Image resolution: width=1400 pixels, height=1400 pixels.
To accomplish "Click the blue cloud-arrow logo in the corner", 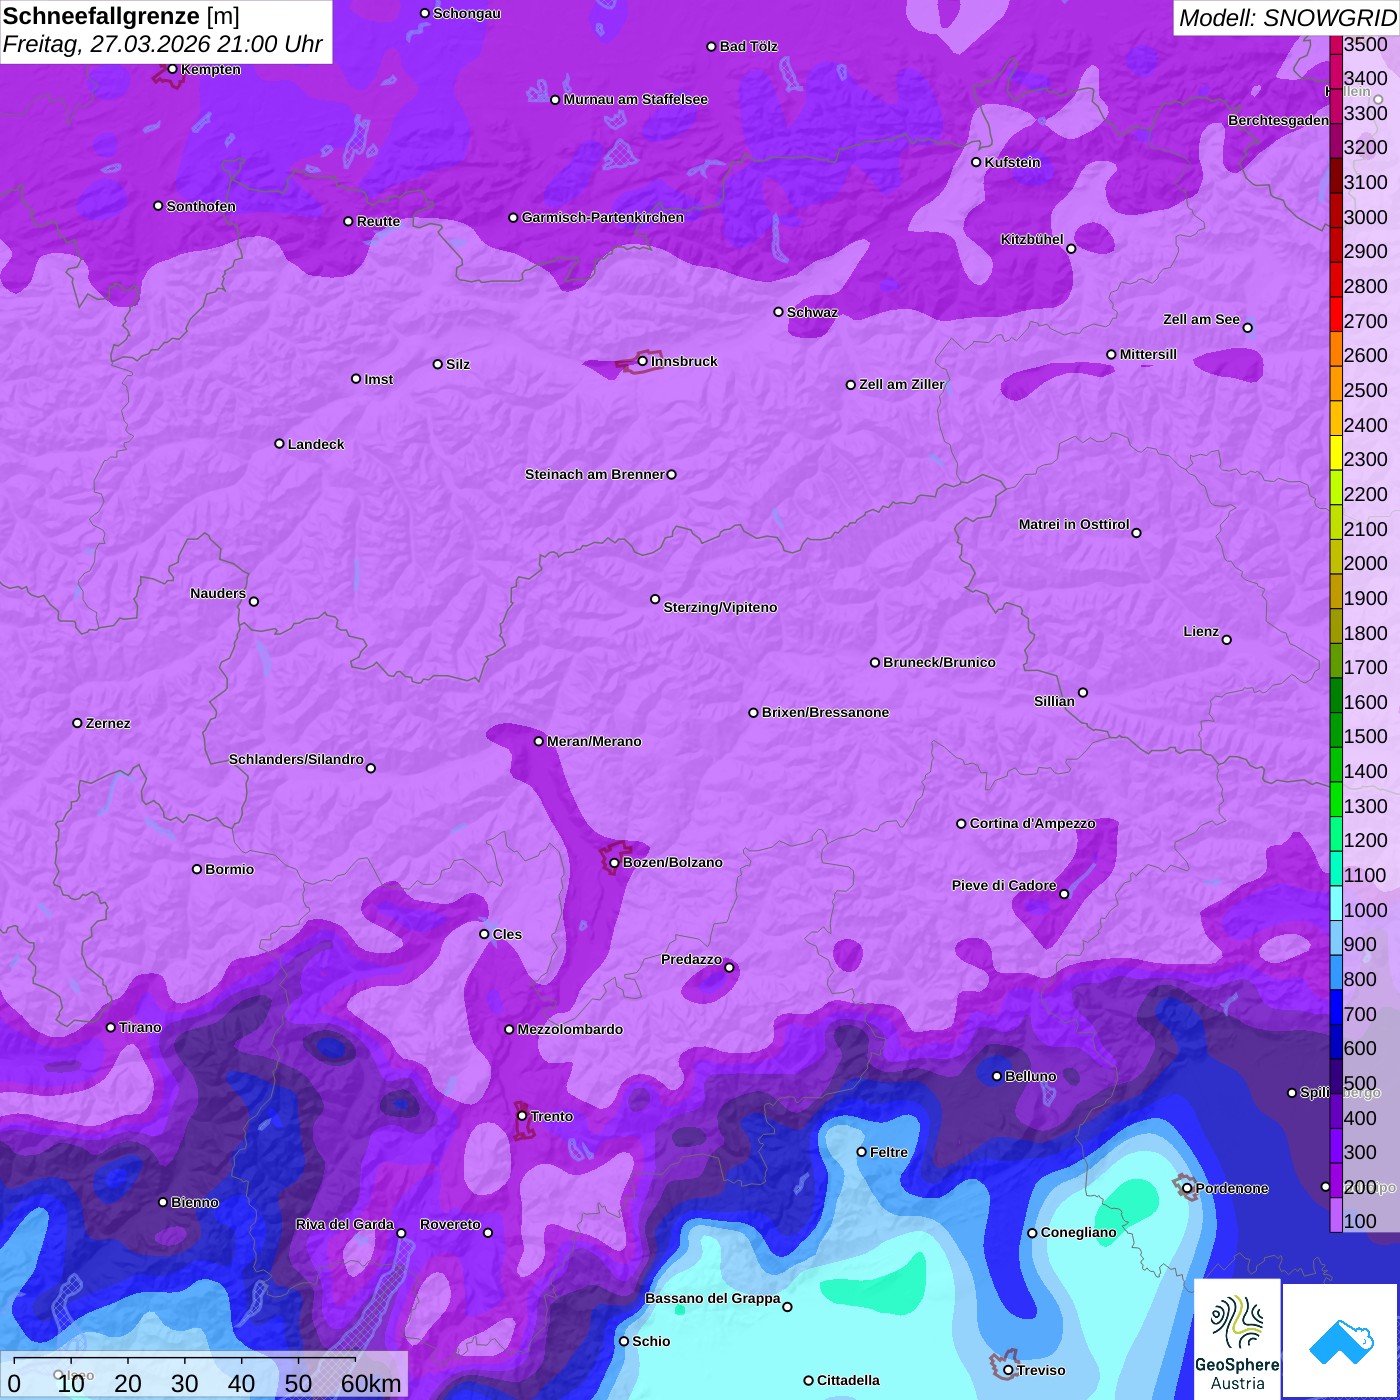I will point(1341,1341).
